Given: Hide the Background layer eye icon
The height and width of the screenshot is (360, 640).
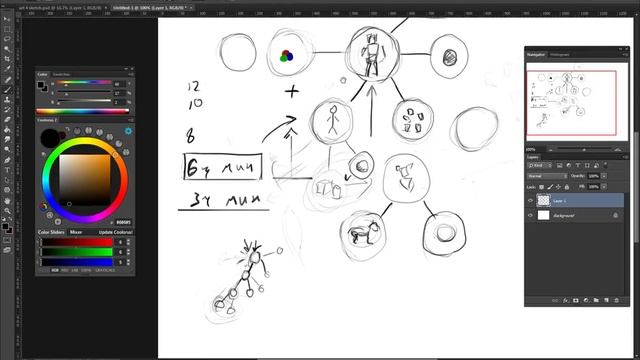Looking at the screenshot, I should 531,215.
